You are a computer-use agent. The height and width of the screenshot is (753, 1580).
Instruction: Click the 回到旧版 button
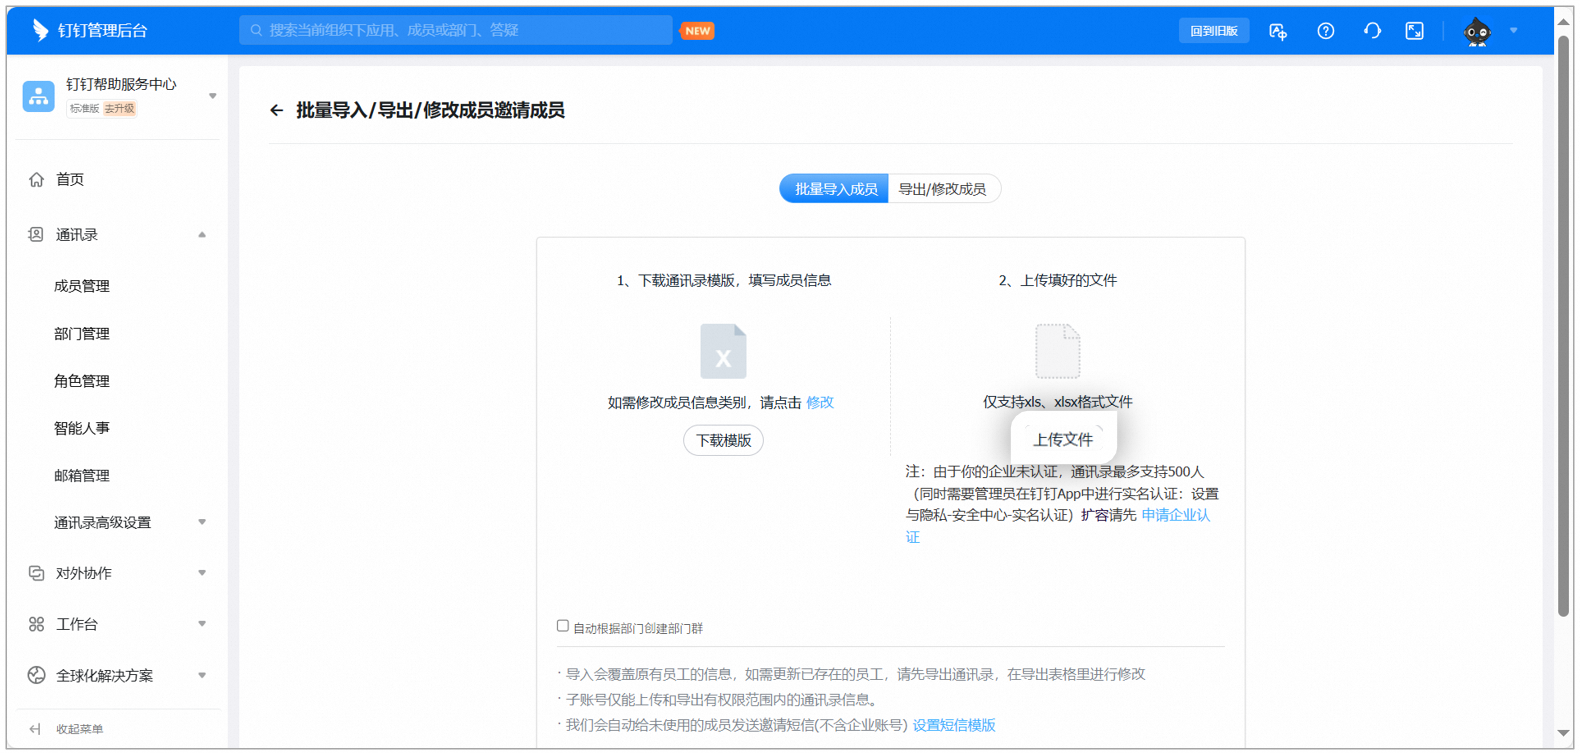(1214, 31)
